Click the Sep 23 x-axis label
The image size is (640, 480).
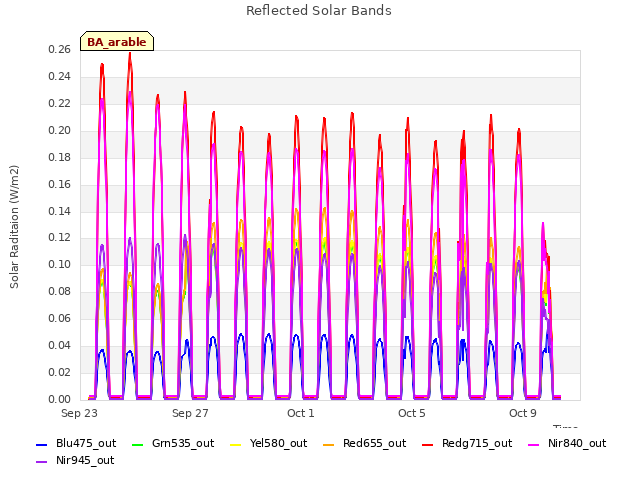click(x=79, y=413)
